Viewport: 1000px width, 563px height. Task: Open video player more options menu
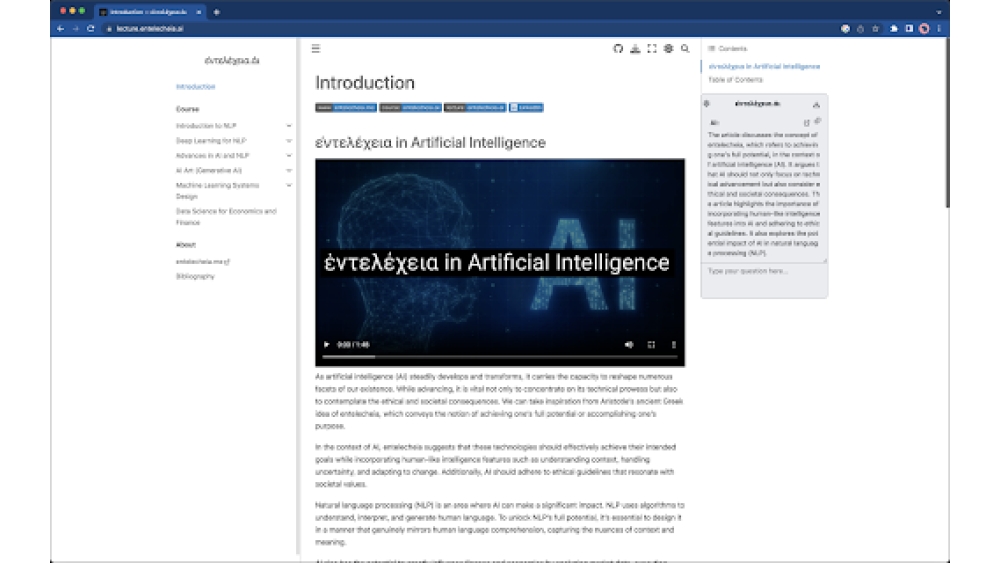tap(673, 344)
